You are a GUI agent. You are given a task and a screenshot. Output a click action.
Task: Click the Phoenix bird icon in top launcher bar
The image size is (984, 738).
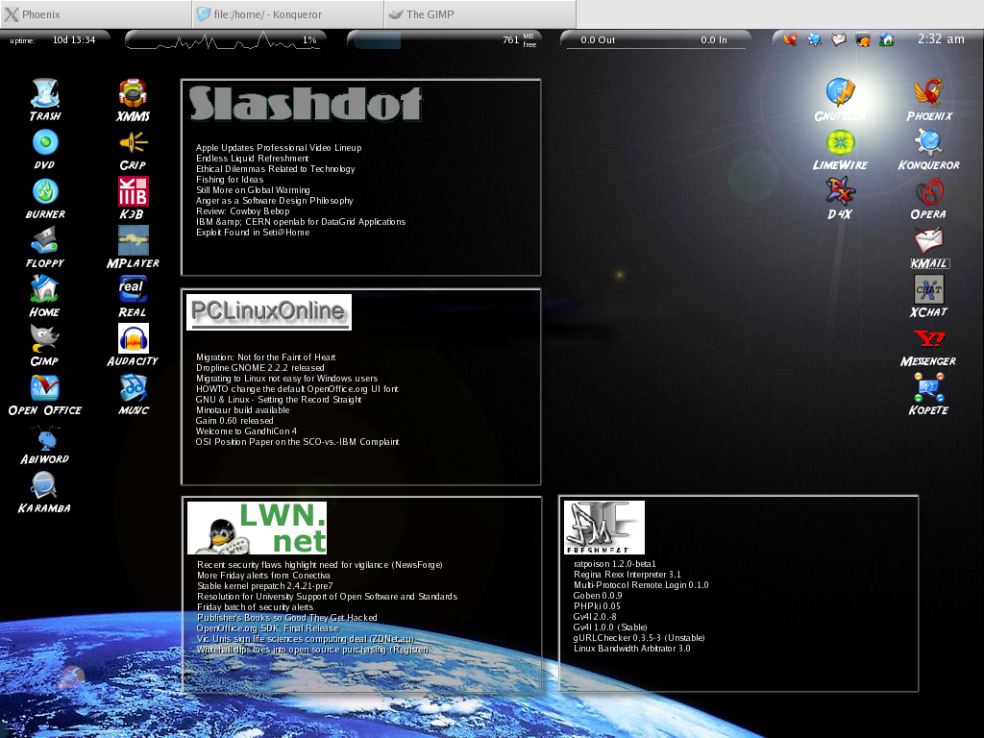(x=790, y=40)
